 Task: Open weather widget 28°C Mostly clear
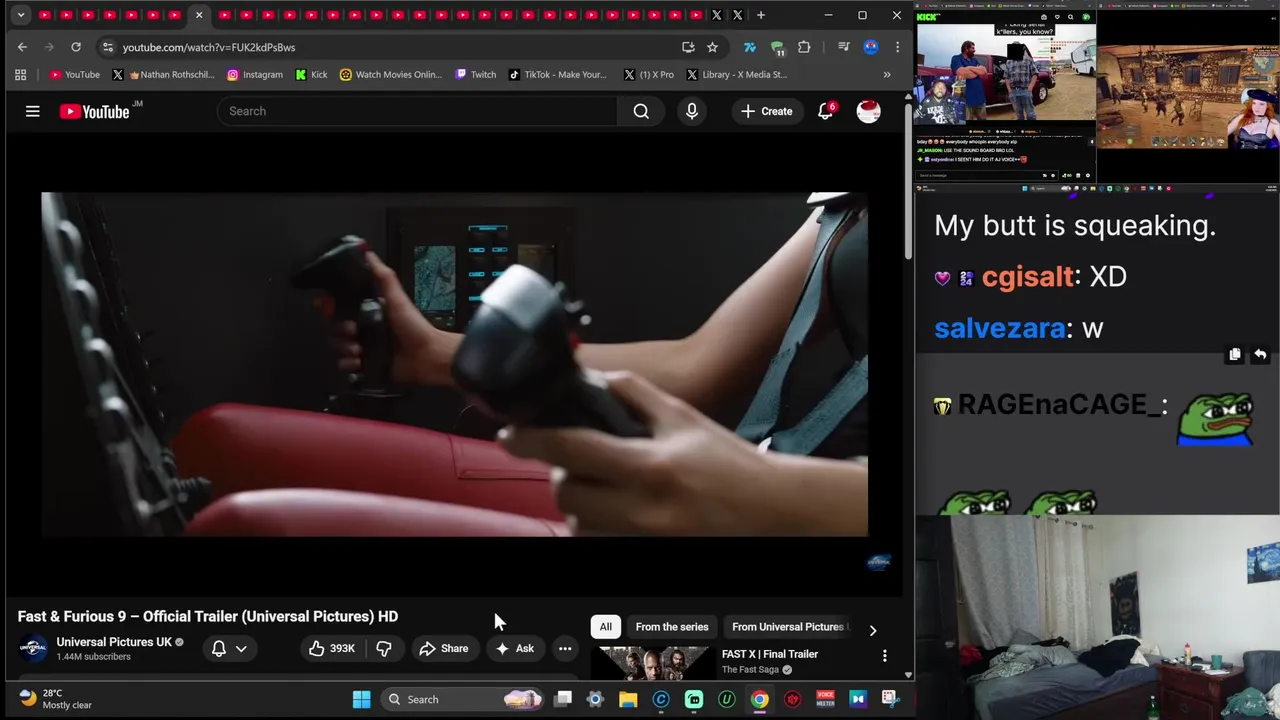[54, 699]
